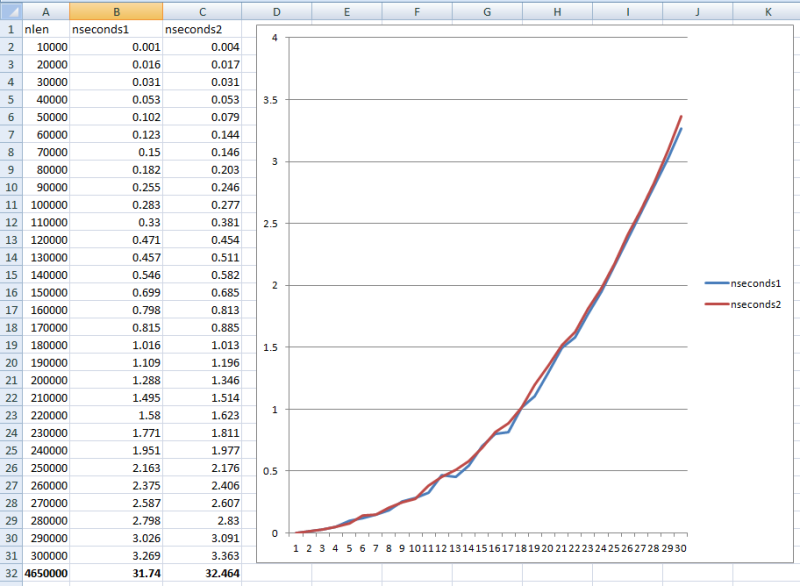Click cell with value 0.102
The height and width of the screenshot is (586, 800).
[116, 117]
